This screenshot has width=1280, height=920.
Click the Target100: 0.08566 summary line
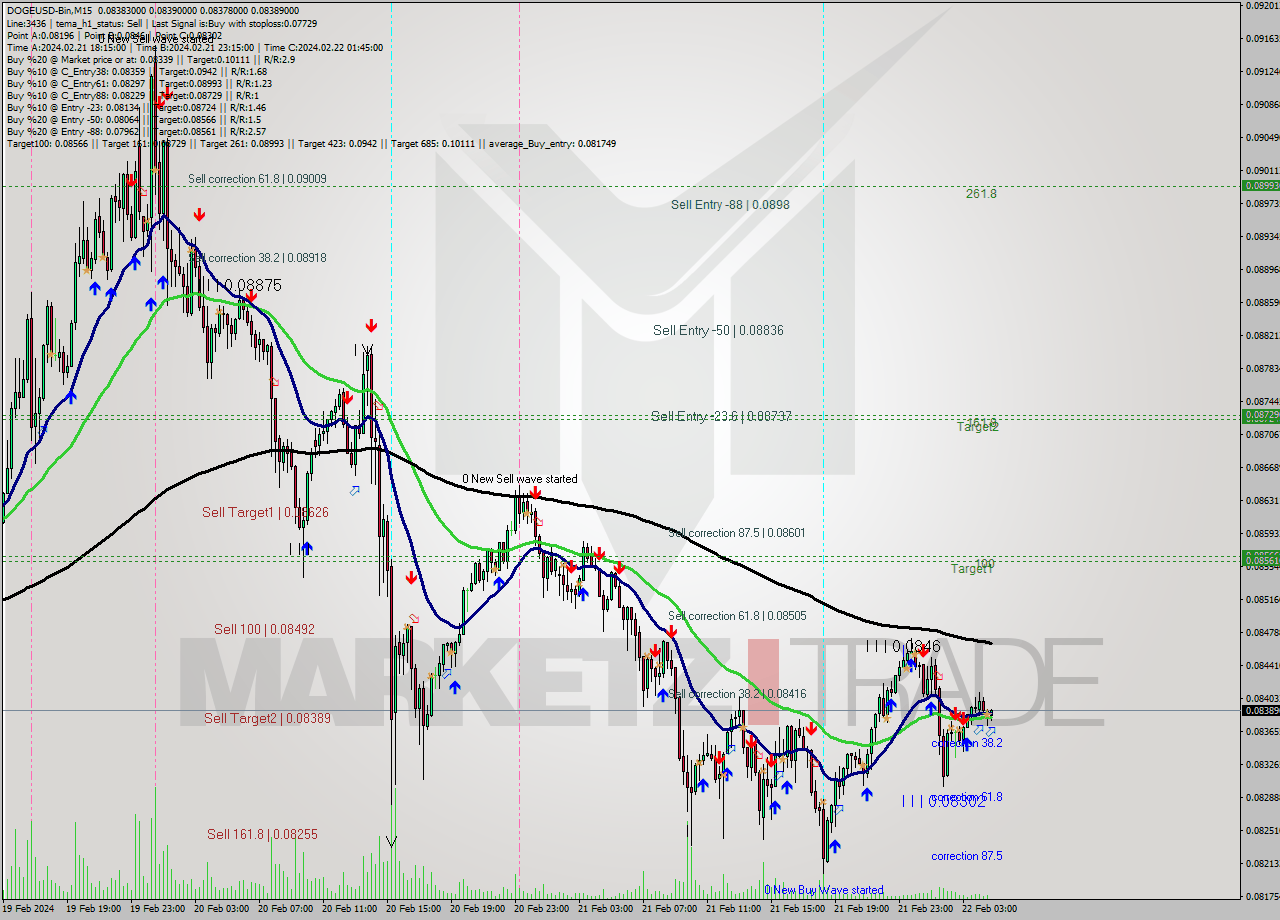[311, 143]
